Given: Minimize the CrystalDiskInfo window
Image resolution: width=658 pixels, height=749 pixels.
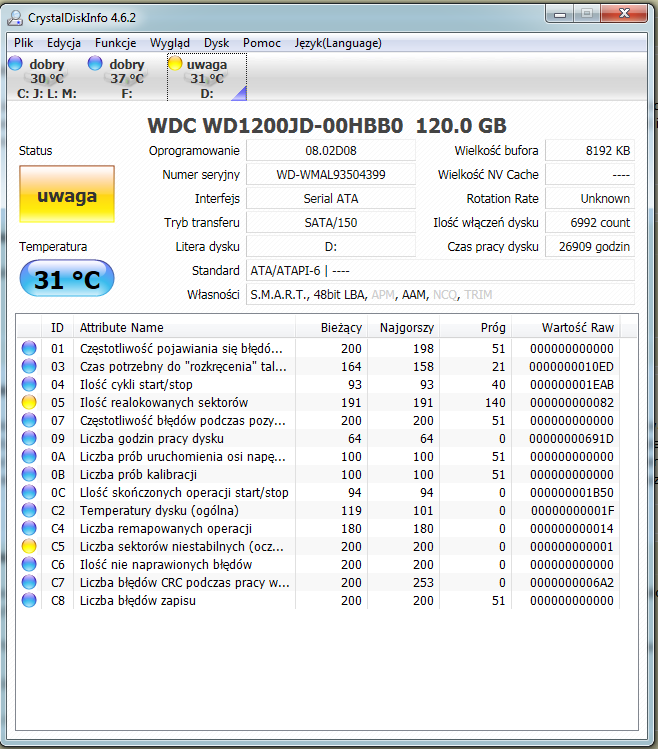Looking at the screenshot, I should [x=560, y=14].
